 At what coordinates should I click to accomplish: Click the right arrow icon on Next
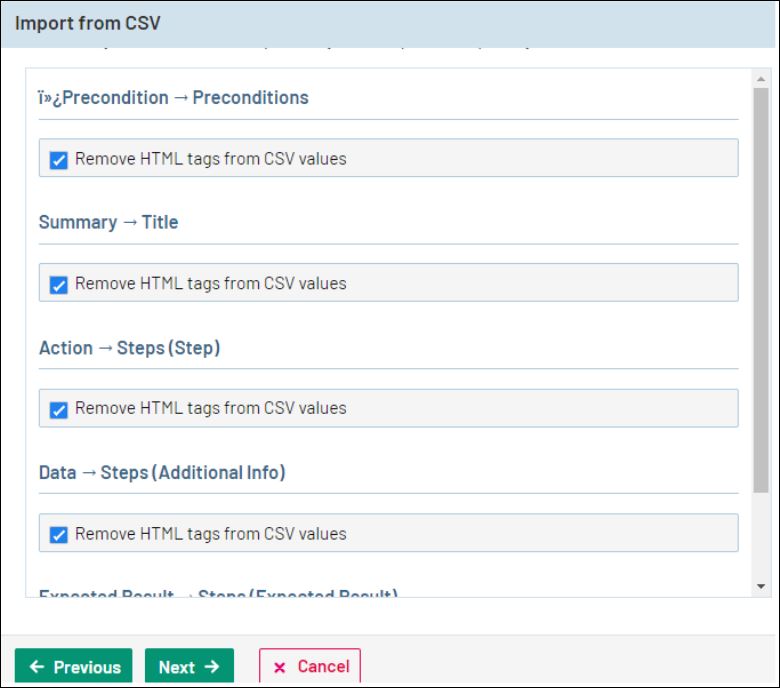[211, 667]
